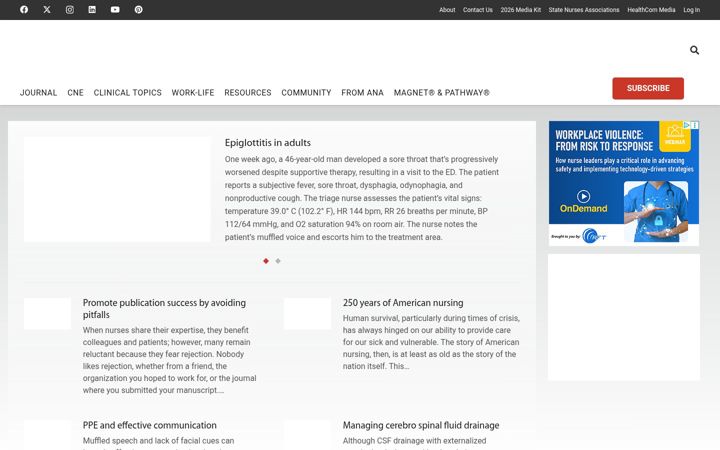Open the X (Twitter) social link

pos(47,10)
